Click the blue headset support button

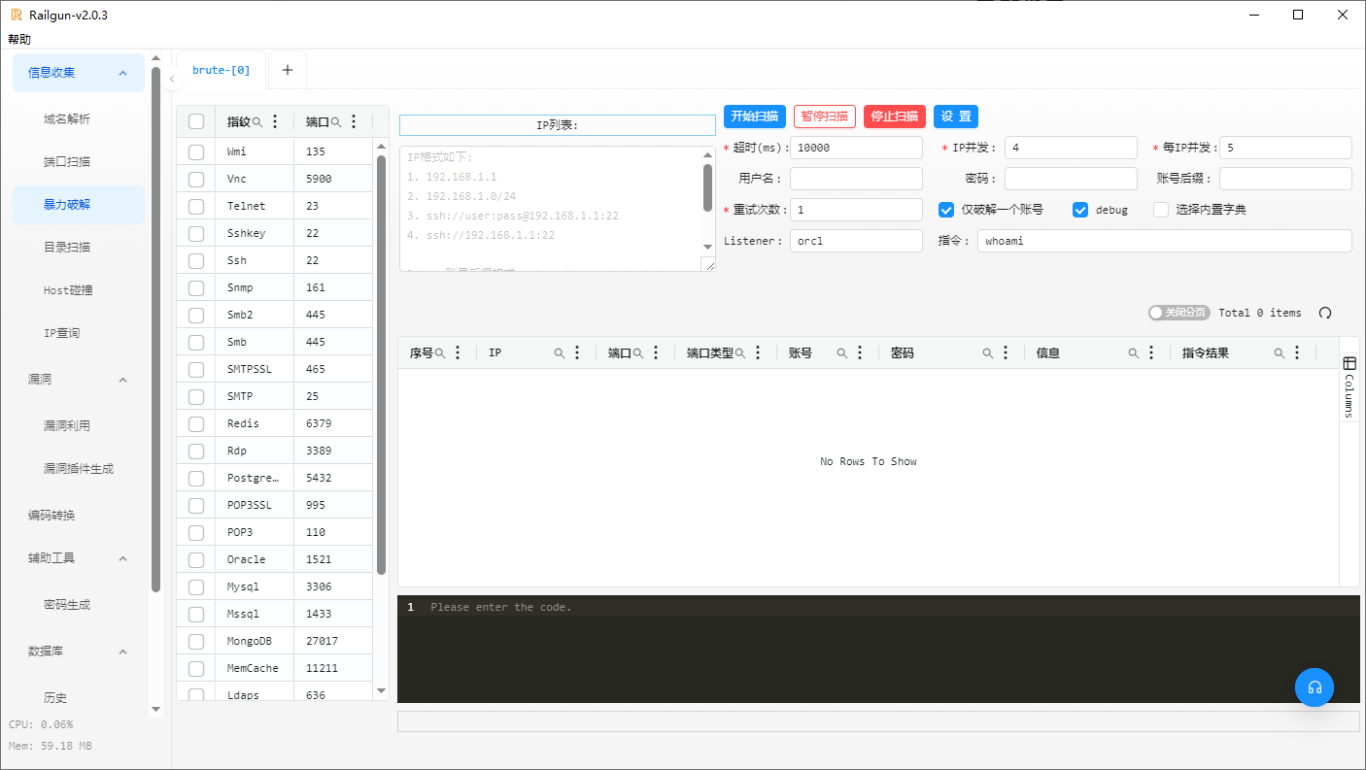[1314, 687]
